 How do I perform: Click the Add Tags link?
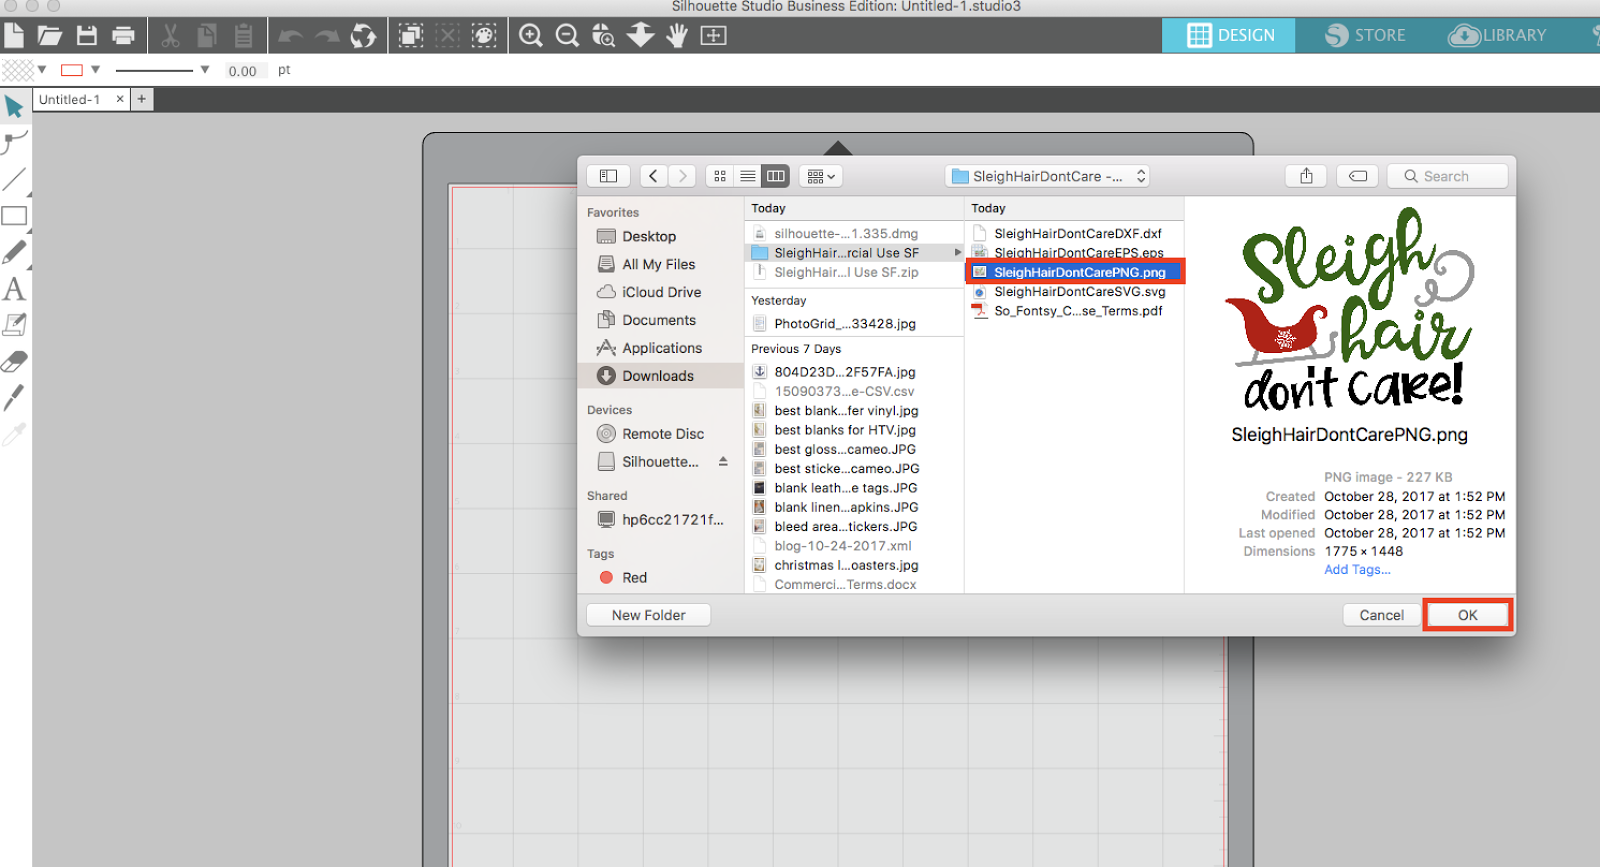point(1357,570)
